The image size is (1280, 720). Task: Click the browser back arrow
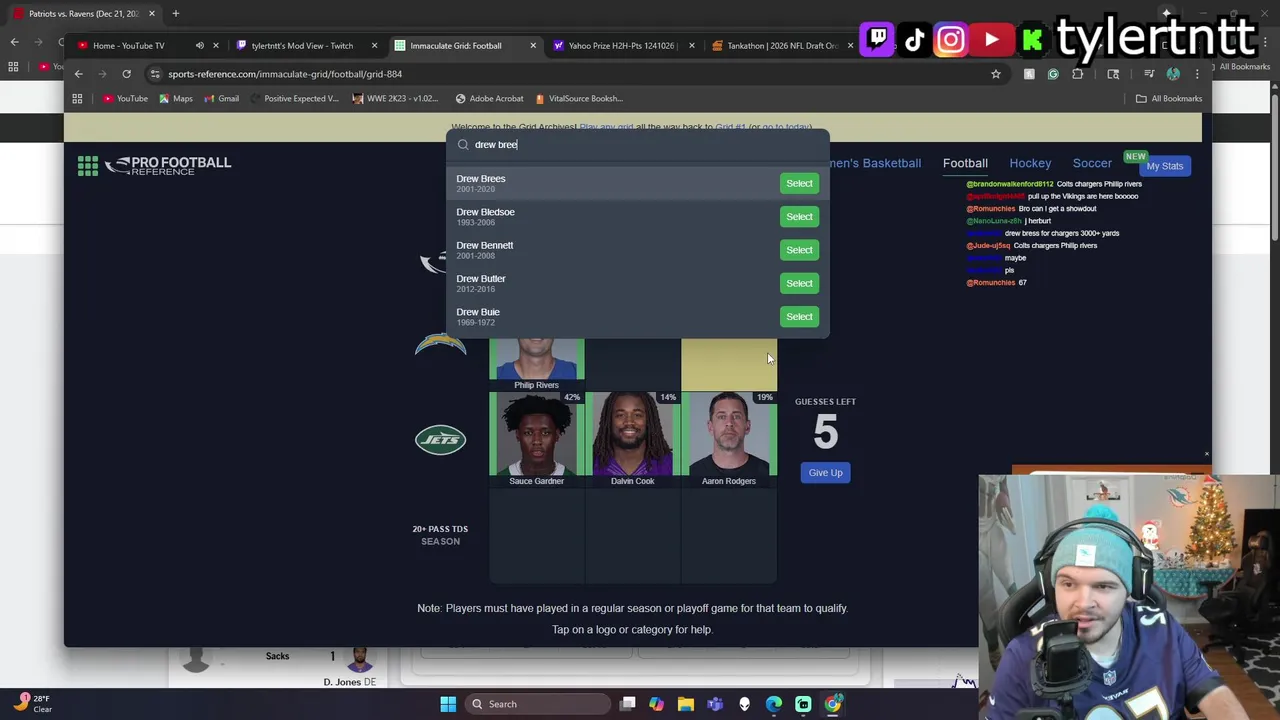[78, 74]
